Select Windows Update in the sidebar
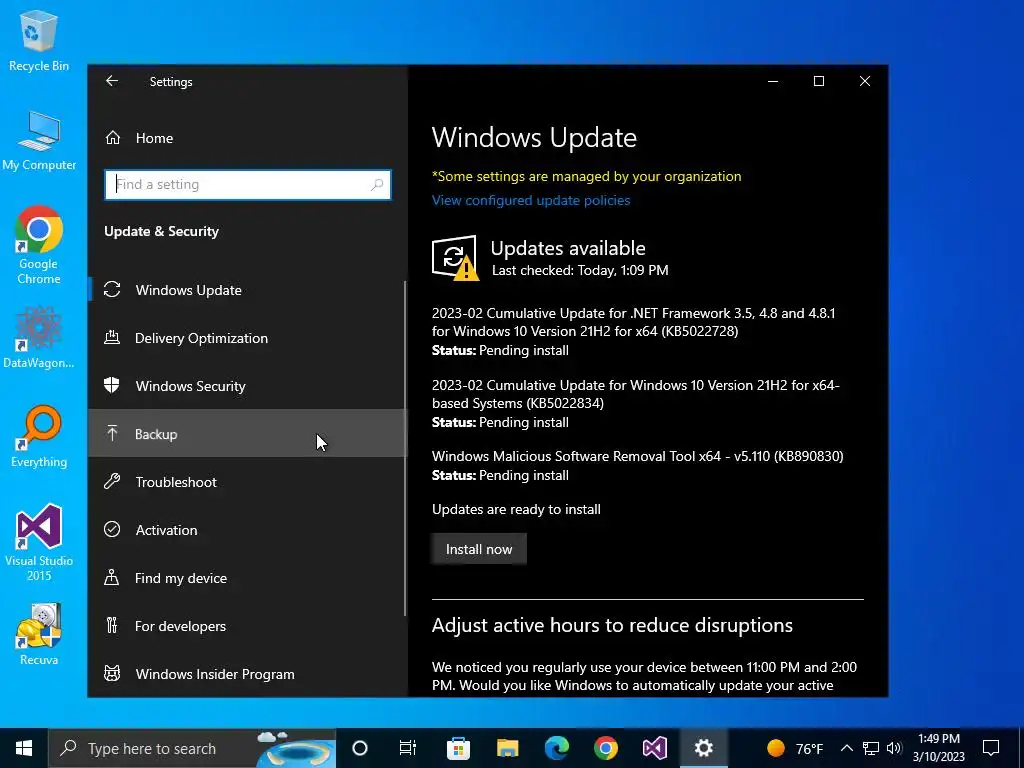Screen dimensions: 1024x768 [247, 289]
